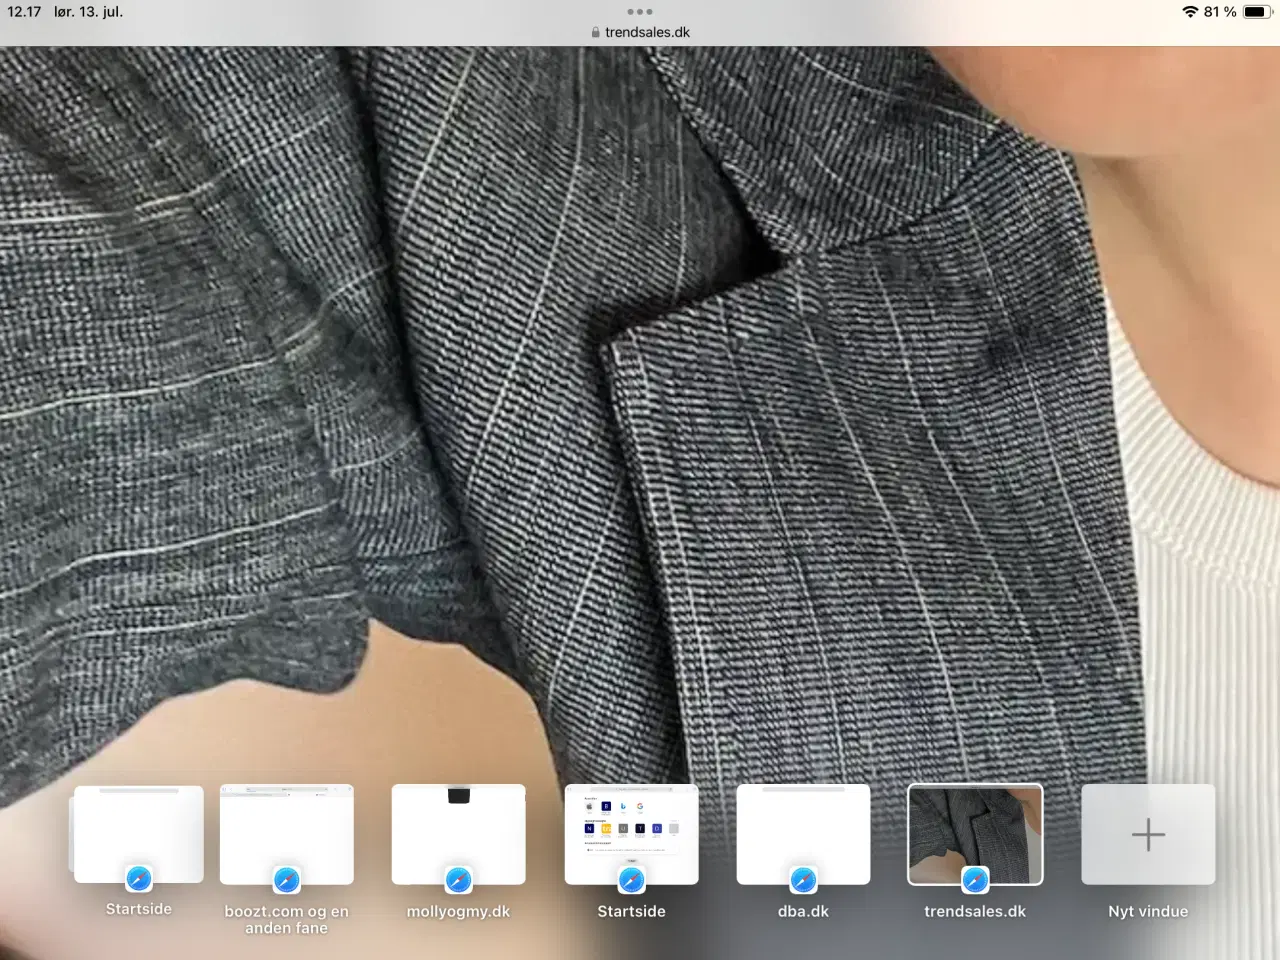Tap the 'boozt.com og en anden fane' label
1280x960 pixels.
pyautogui.click(x=286, y=919)
